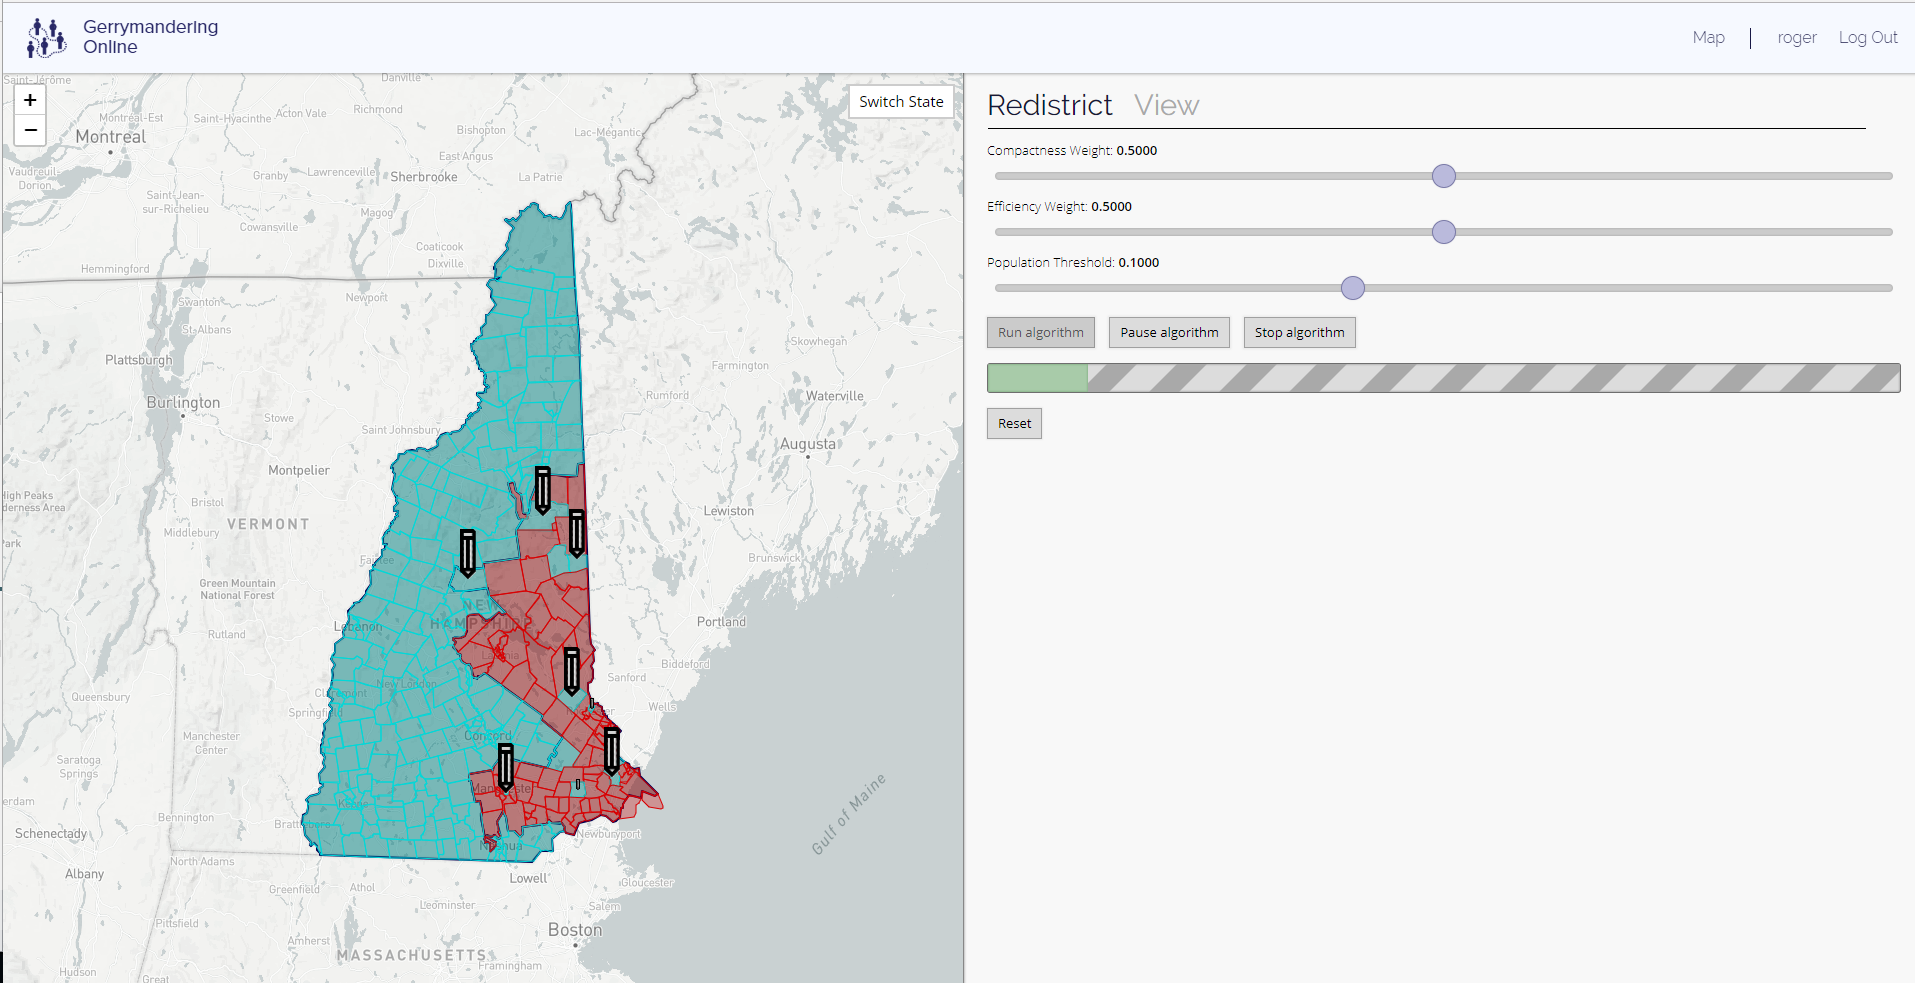The height and width of the screenshot is (983, 1915).
Task: Open the View tab
Action: tap(1166, 105)
